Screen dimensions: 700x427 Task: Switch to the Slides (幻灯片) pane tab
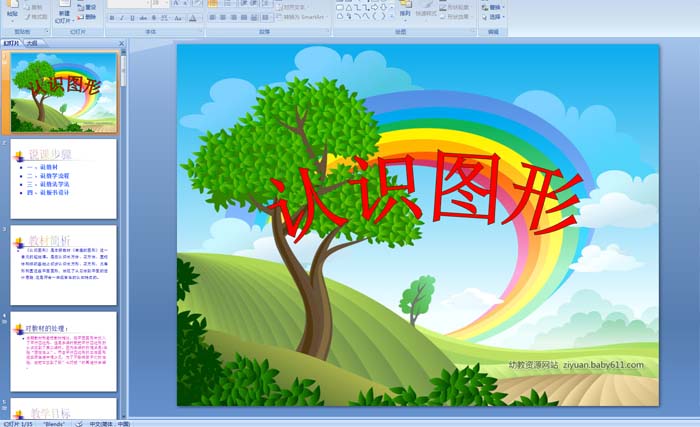[x=11, y=43]
